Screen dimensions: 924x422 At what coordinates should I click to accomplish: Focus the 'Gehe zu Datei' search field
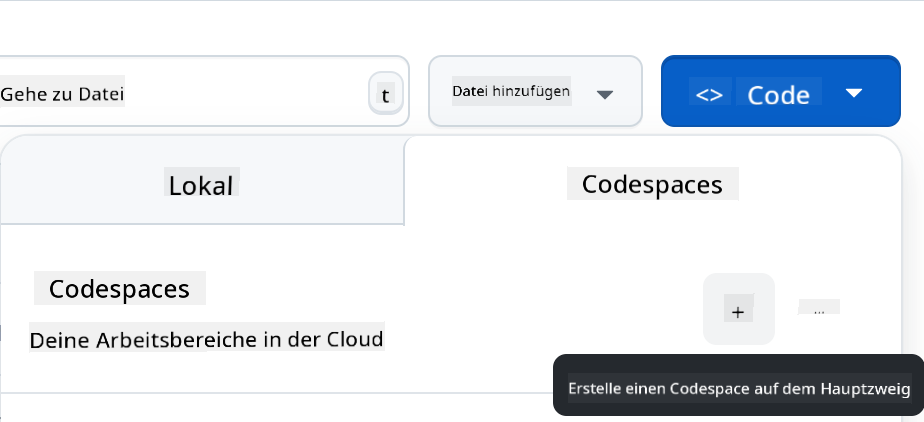[x=180, y=95]
